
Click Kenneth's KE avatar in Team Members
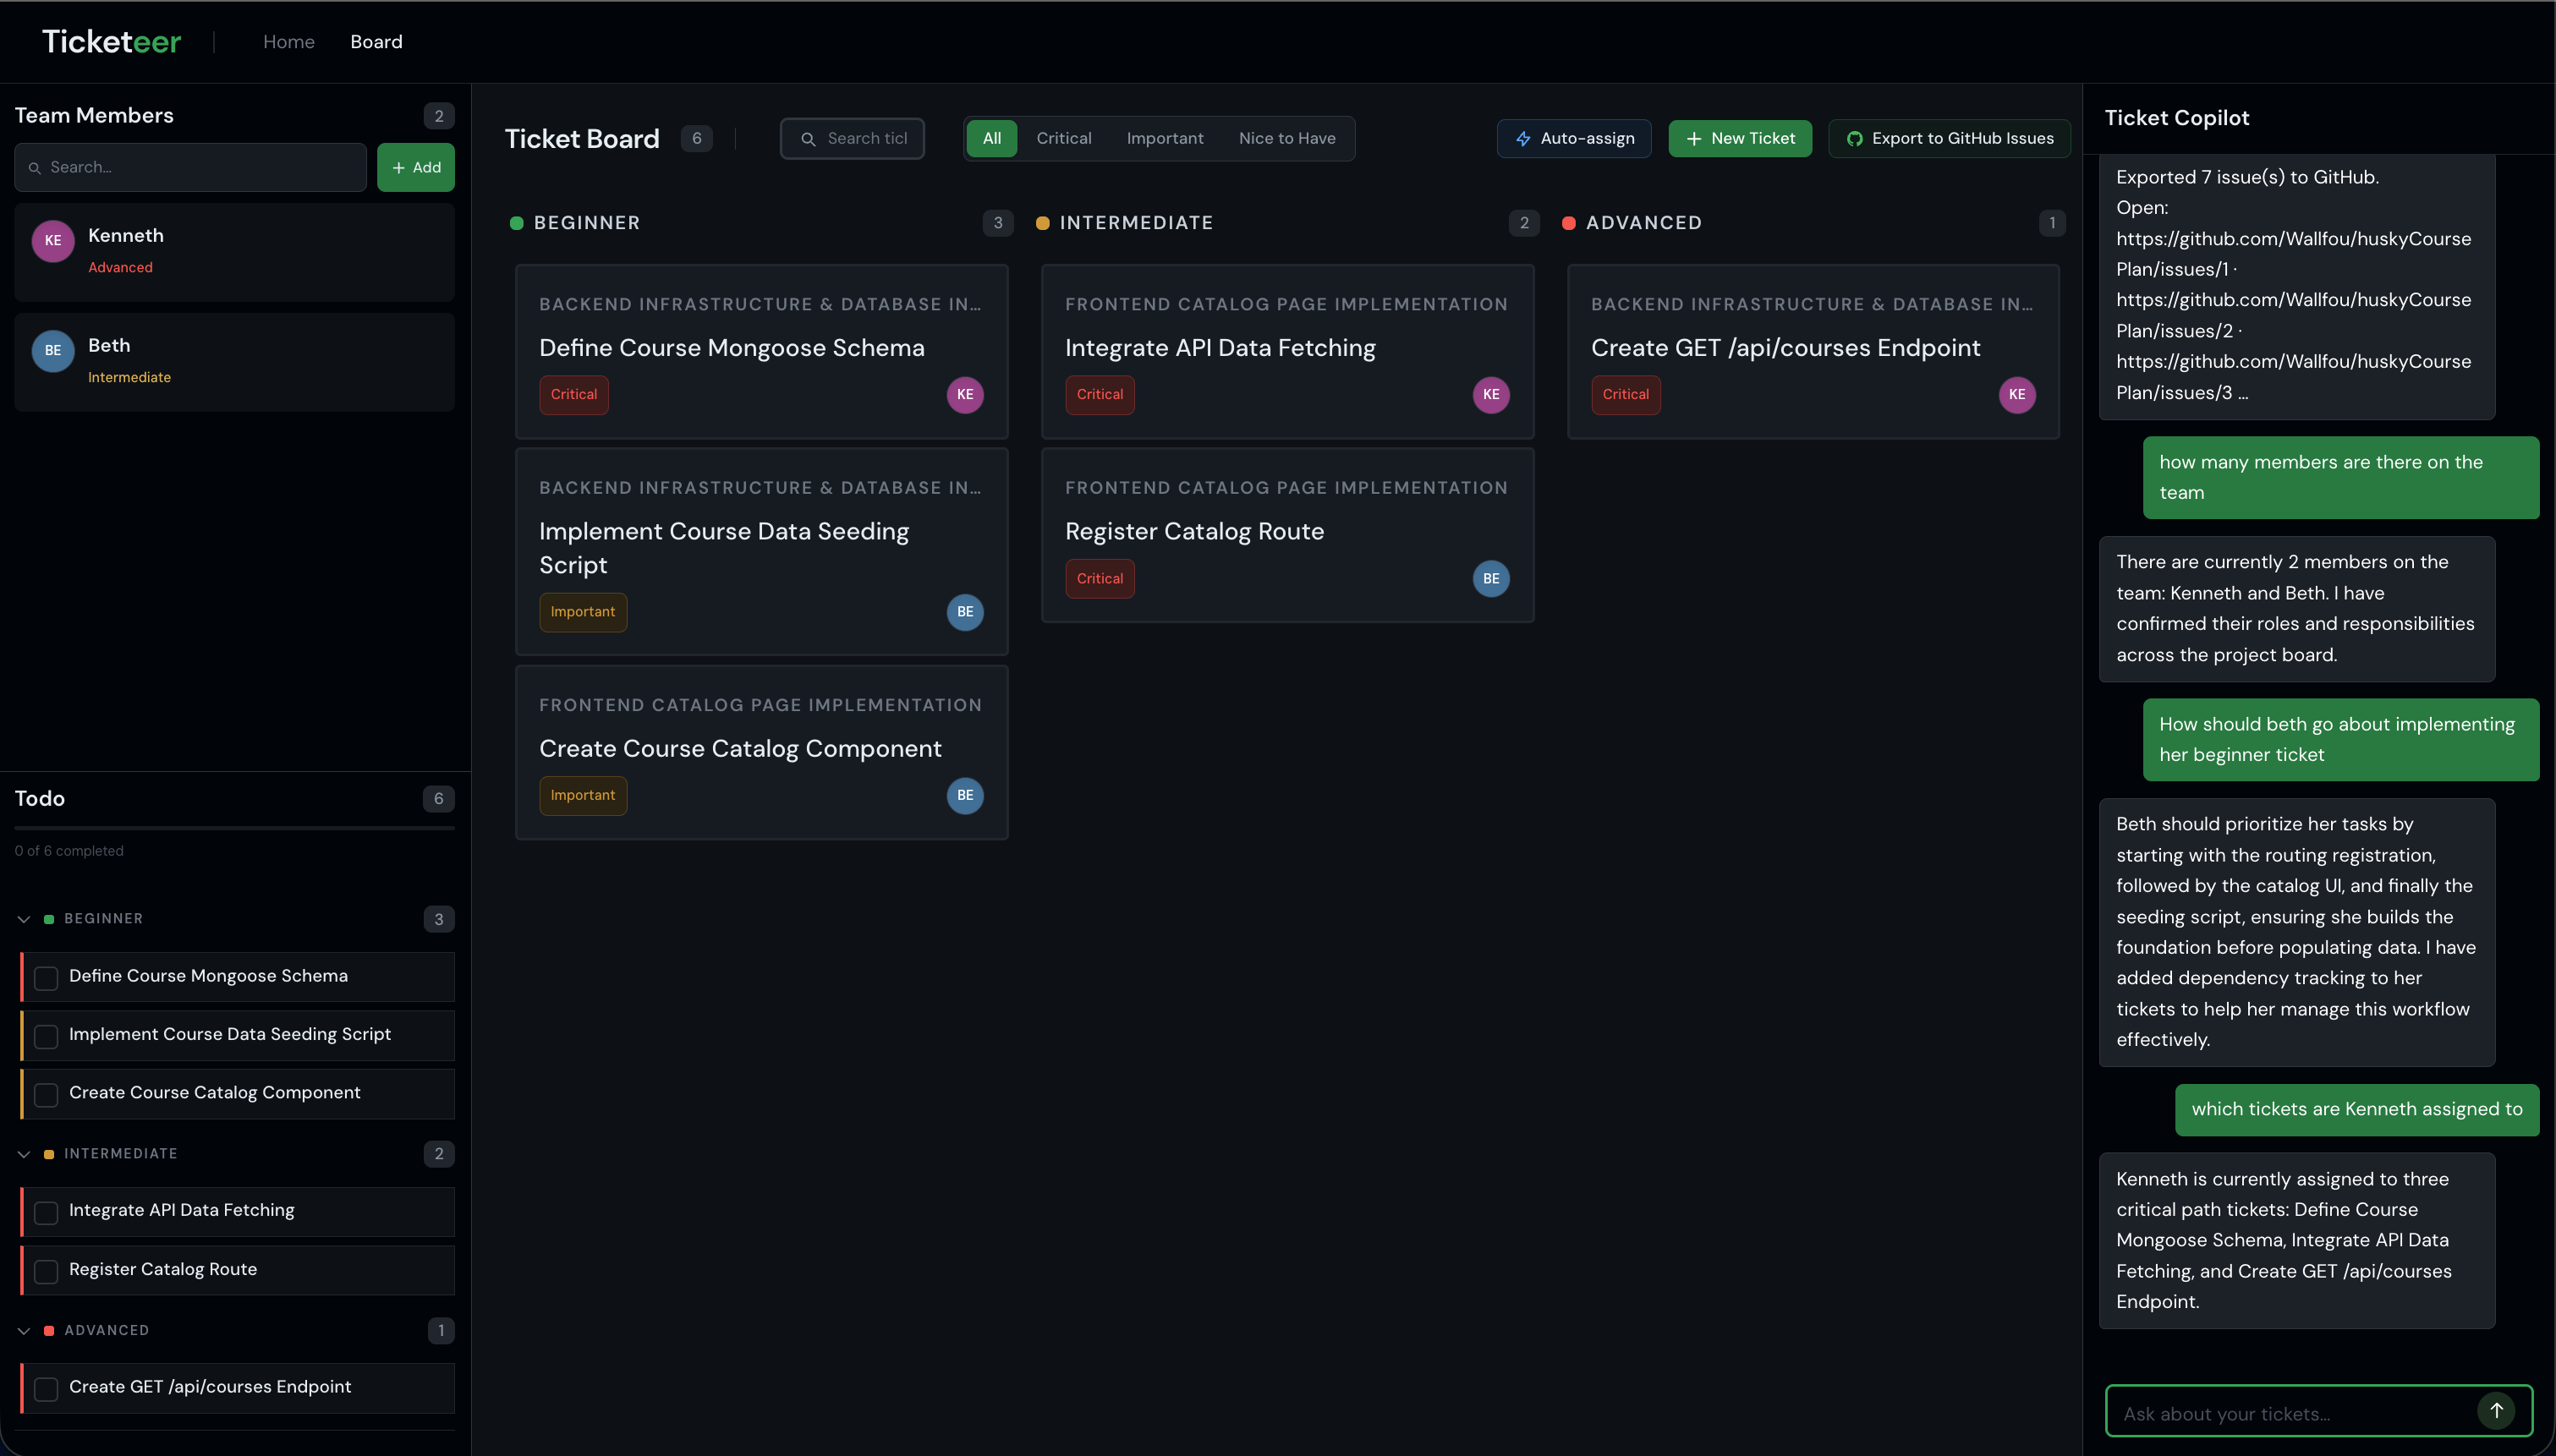point(53,240)
